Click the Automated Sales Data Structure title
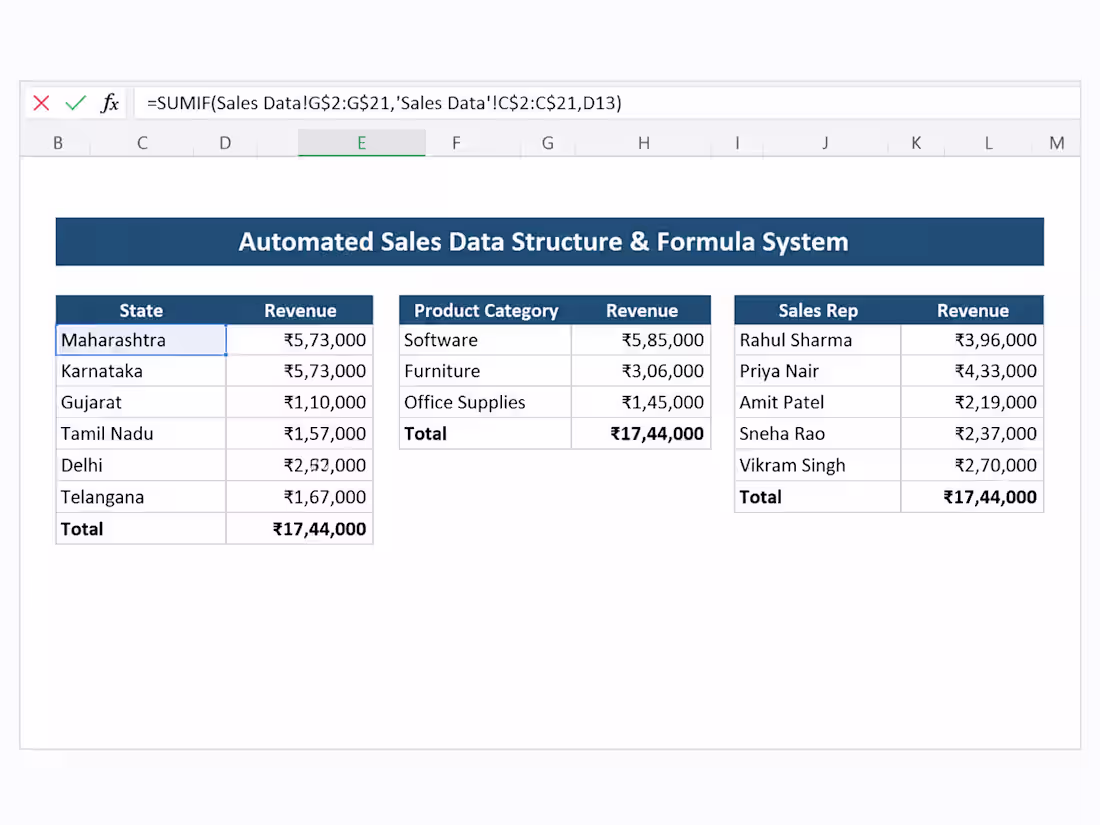The height and width of the screenshot is (825, 1100). (550, 242)
